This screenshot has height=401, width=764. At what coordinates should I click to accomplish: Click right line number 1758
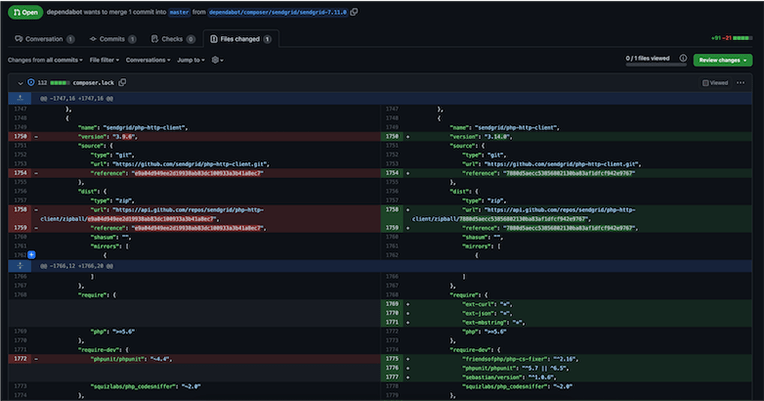(x=392, y=210)
